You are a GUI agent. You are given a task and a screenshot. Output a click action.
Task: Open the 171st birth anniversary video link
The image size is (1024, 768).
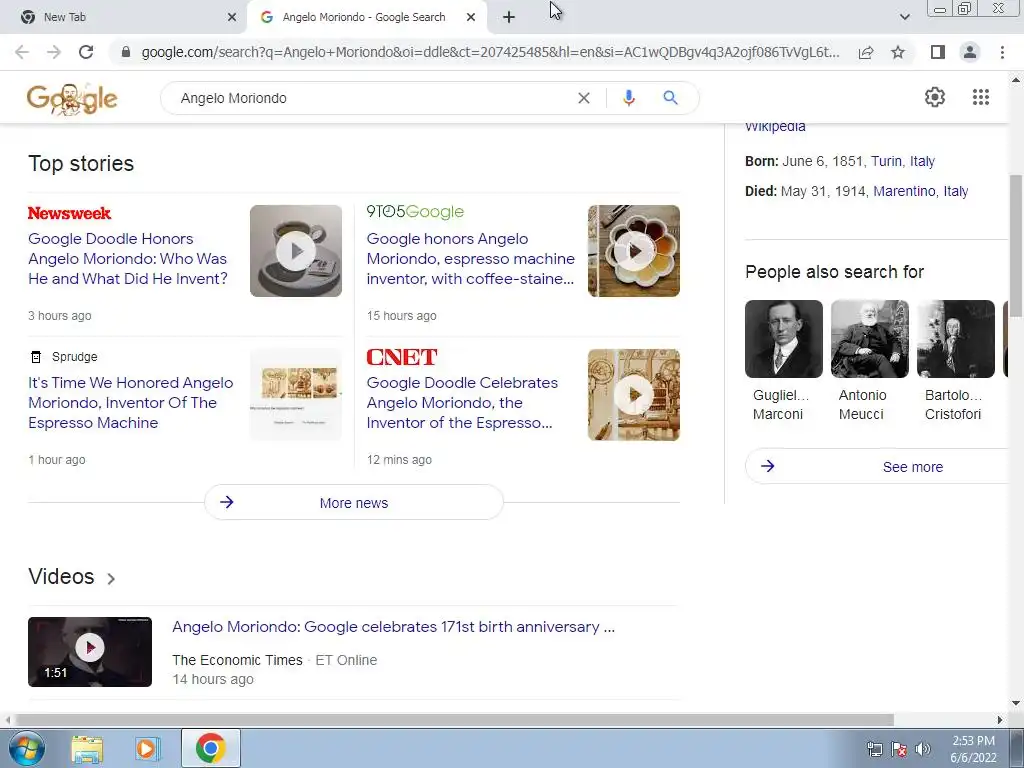coord(393,627)
